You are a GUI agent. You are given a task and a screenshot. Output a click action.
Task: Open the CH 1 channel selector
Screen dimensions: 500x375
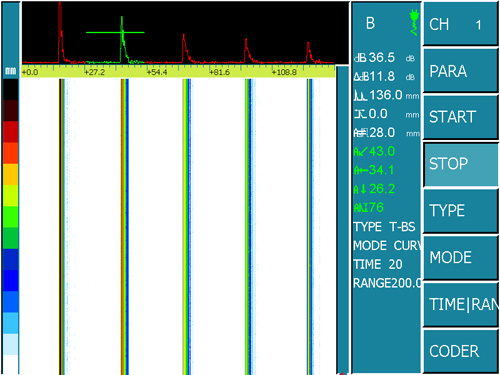click(460, 23)
